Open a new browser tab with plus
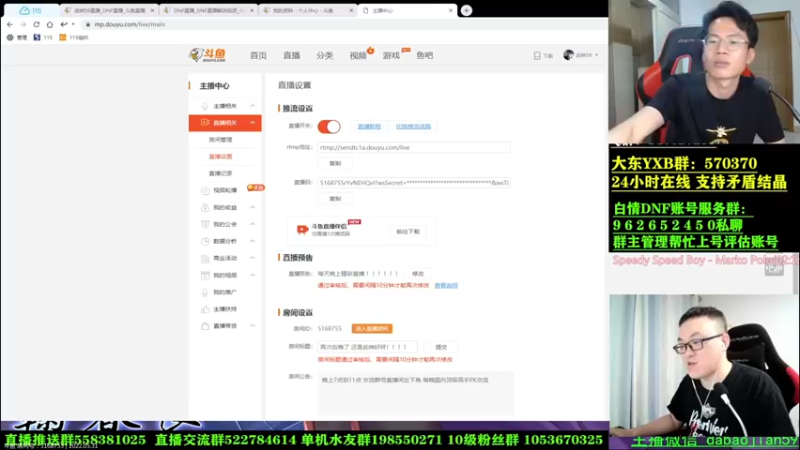The image size is (800, 450). point(466,10)
